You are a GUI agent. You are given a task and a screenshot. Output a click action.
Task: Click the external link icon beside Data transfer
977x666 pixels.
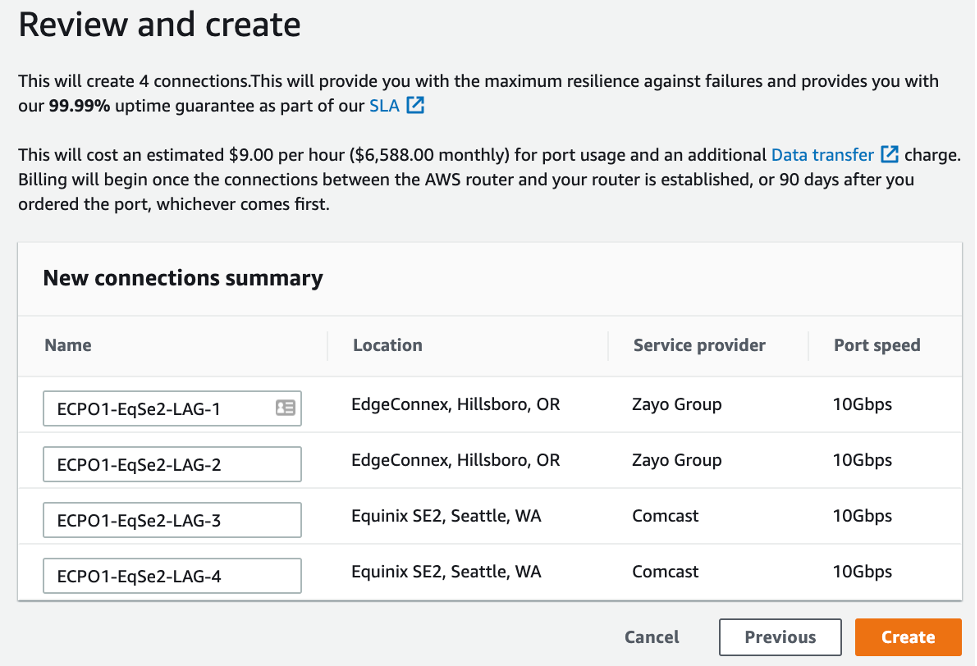[889, 155]
